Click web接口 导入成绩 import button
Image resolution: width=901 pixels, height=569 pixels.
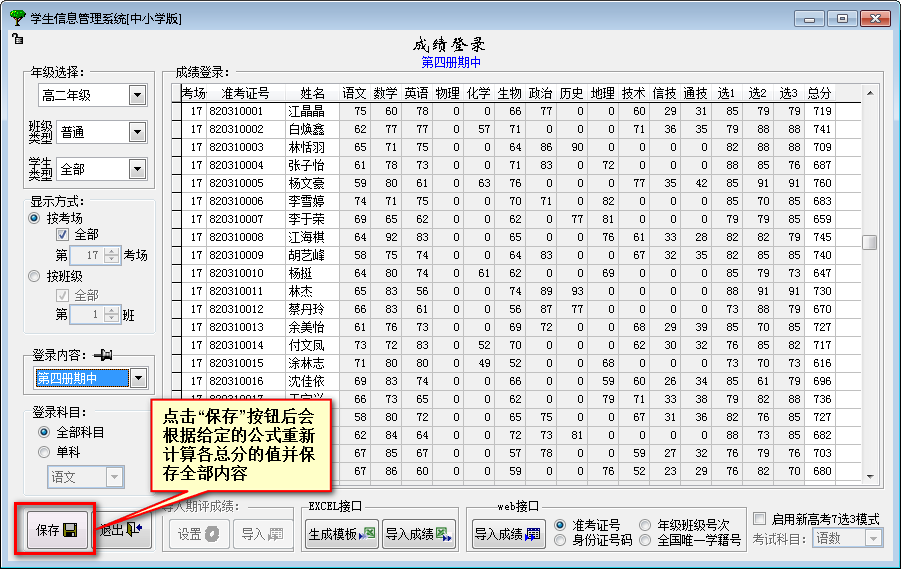point(507,534)
